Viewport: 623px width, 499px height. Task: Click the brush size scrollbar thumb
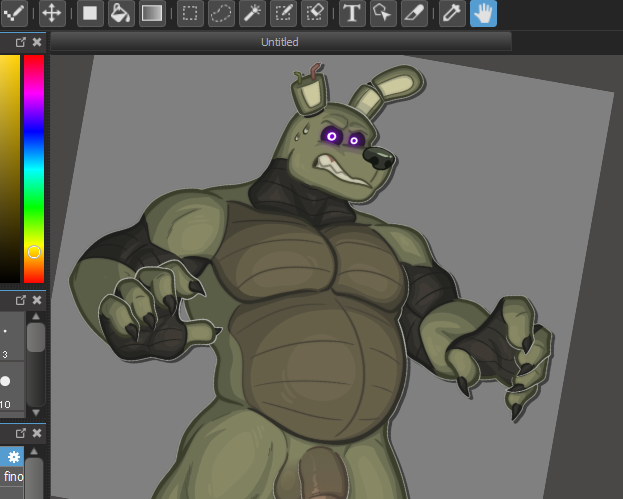tap(36, 338)
